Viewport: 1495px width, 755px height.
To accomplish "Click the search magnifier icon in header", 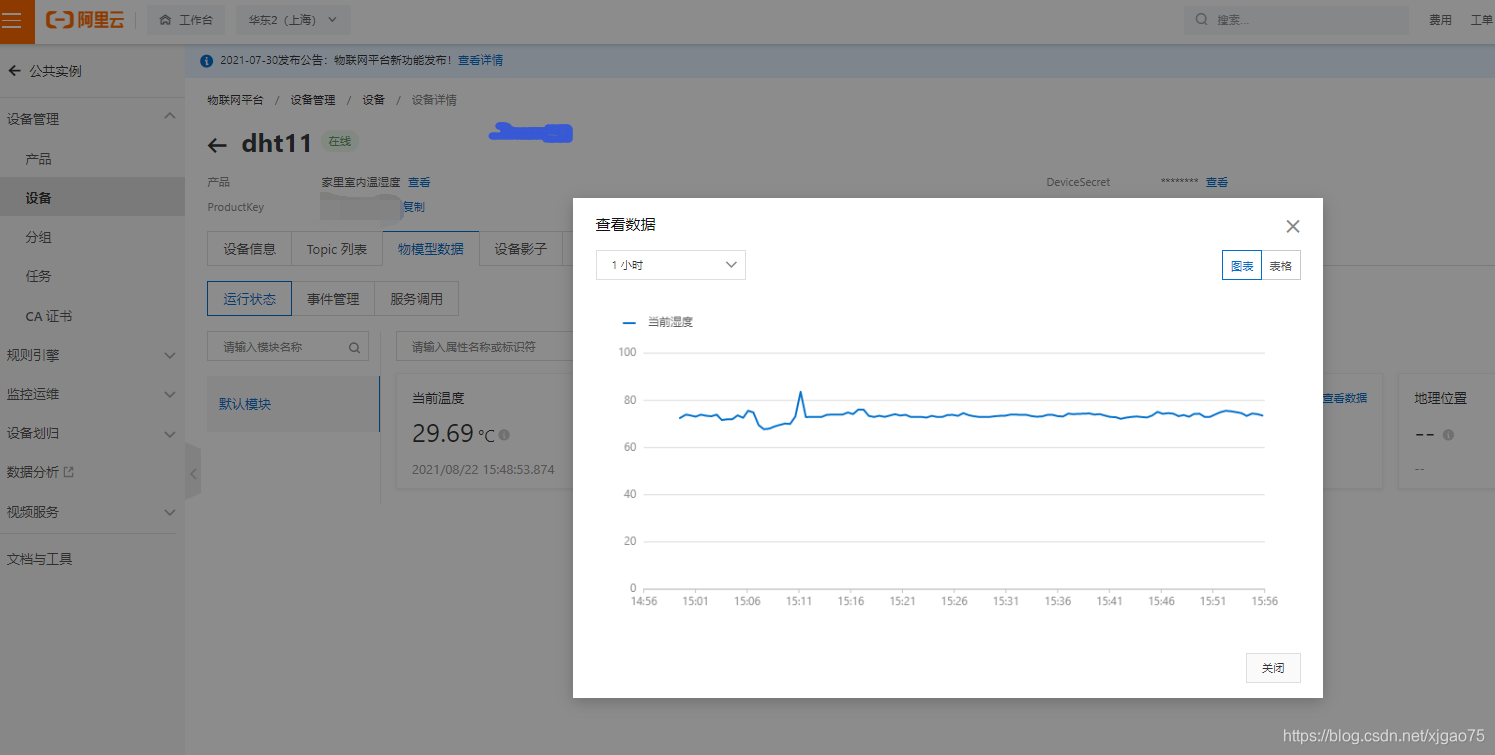I will pos(1201,20).
